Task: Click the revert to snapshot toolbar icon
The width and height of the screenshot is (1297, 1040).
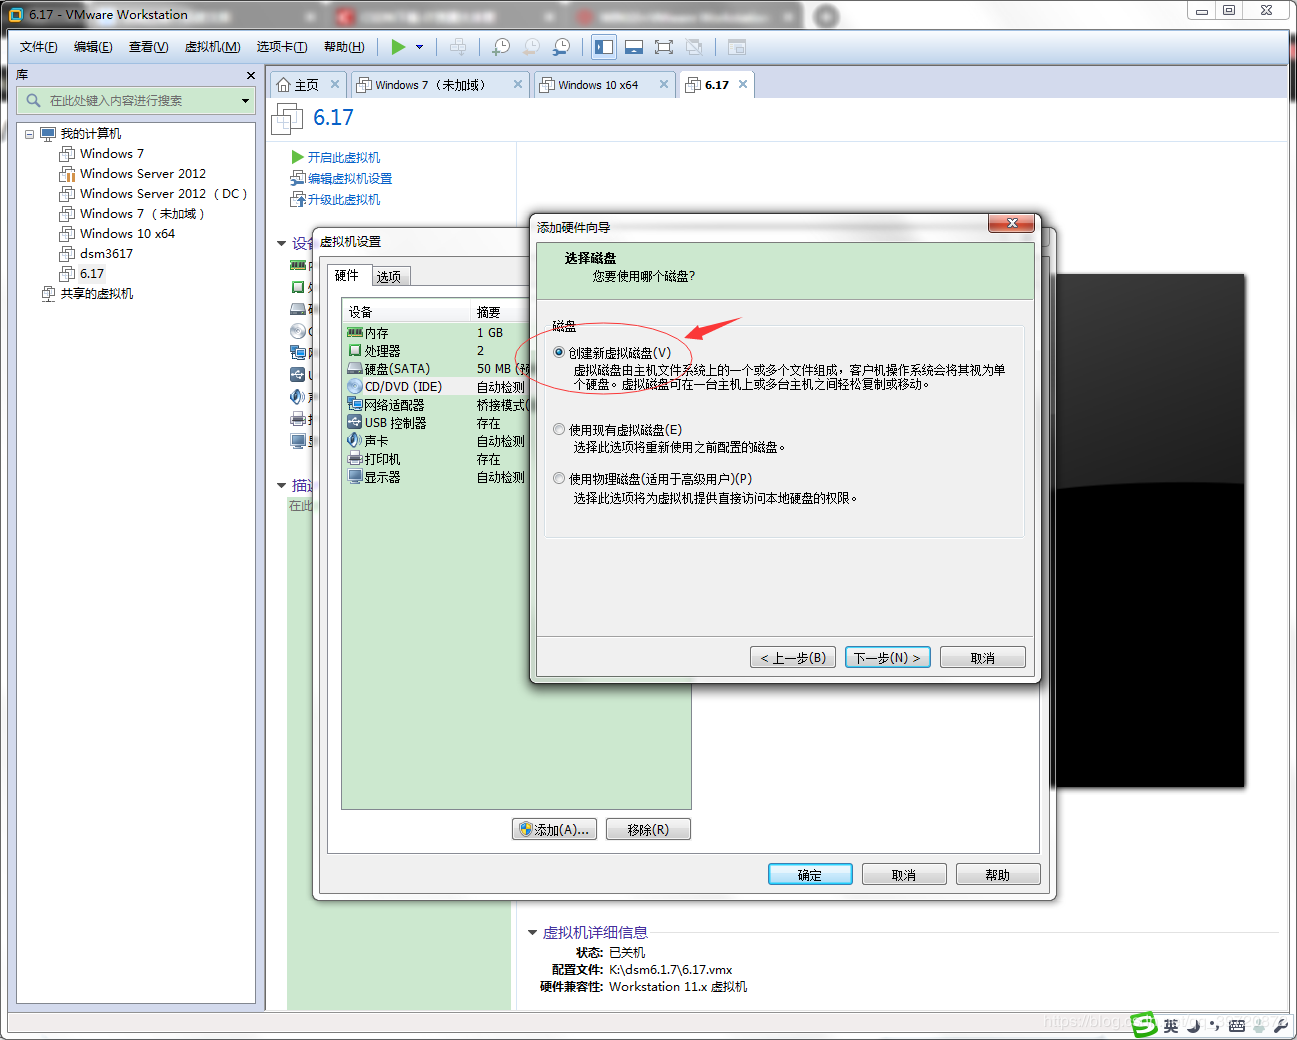Action: [531, 47]
